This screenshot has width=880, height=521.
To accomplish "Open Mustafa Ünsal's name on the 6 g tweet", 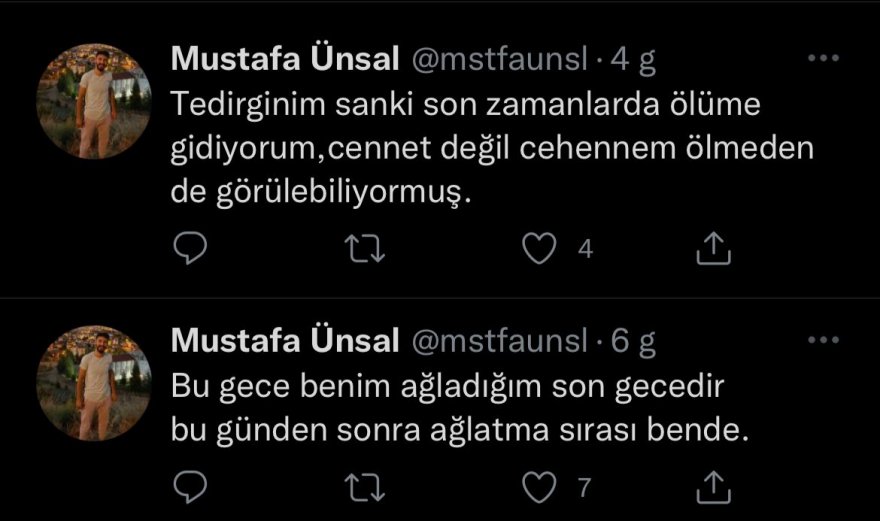I will pyautogui.click(x=286, y=341).
